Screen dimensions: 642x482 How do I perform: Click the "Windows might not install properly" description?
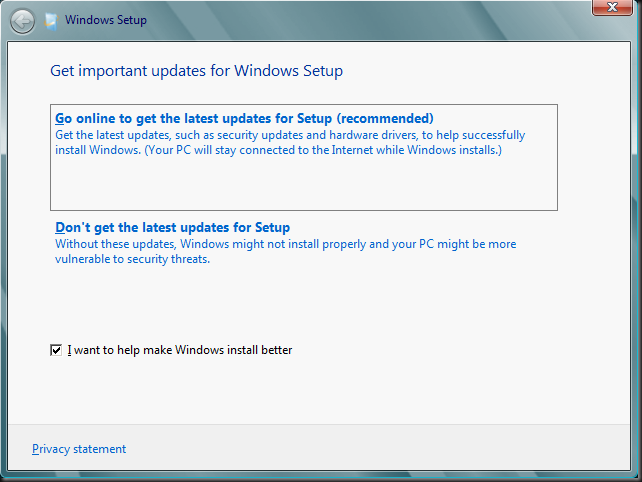click(286, 244)
